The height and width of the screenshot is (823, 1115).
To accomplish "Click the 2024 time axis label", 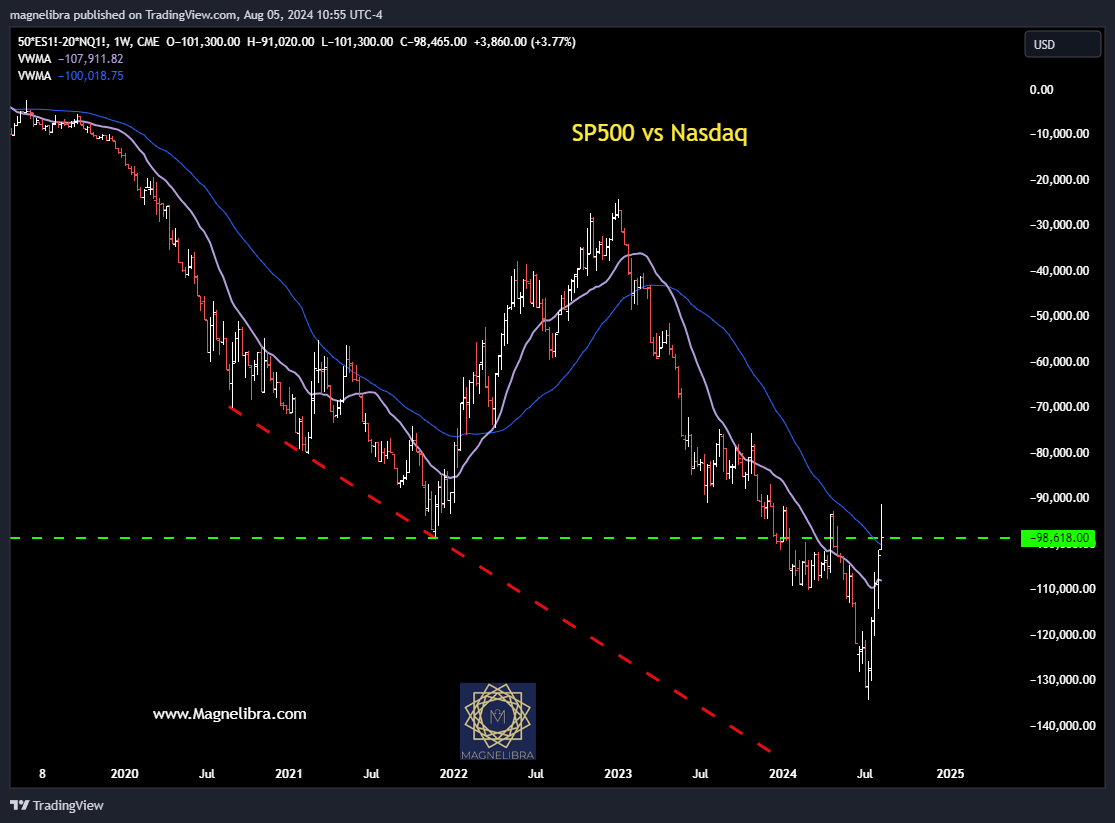I will [x=783, y=773].
